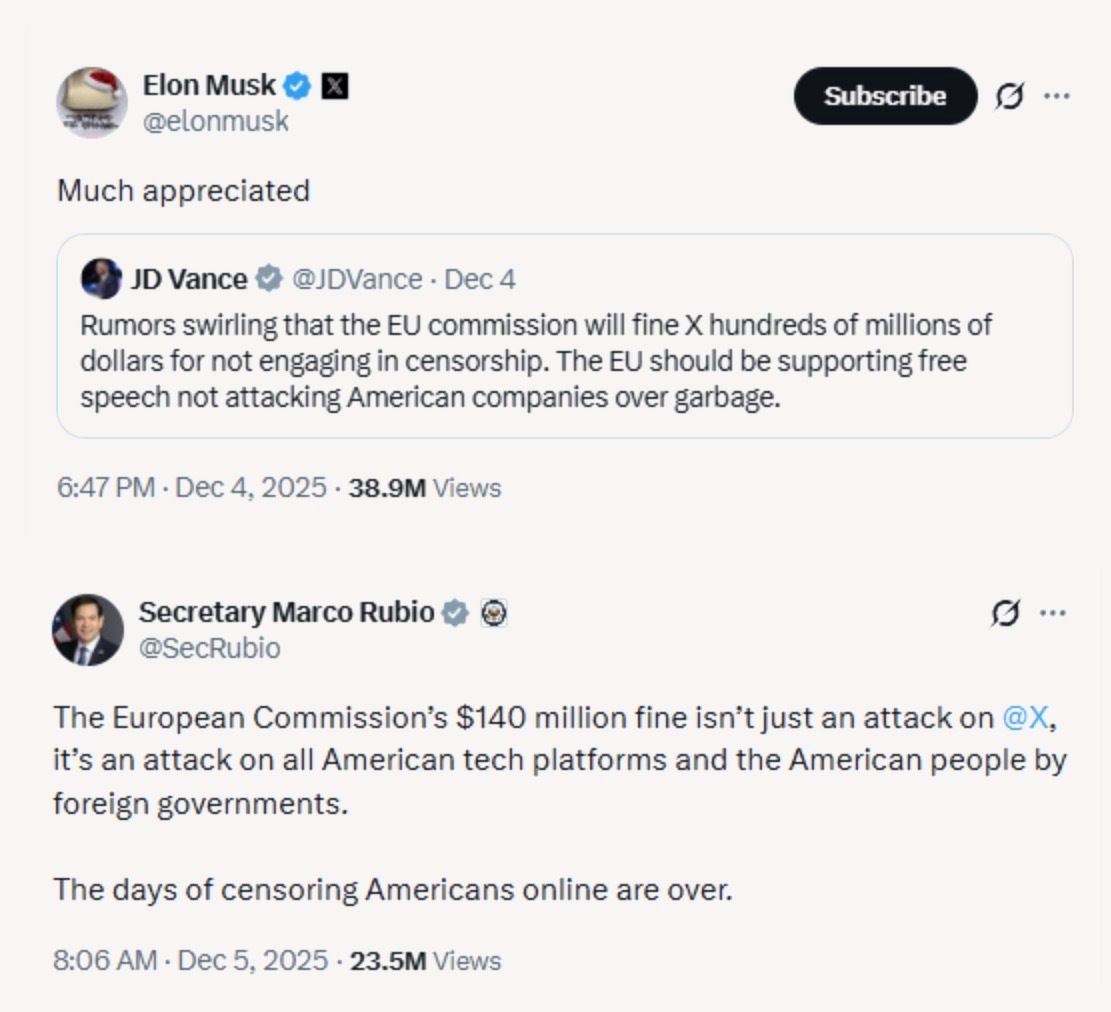The image size is (1111, 1012).
Task: Click the gray verified badge next to JD Vance
Action: click(268, 279)
